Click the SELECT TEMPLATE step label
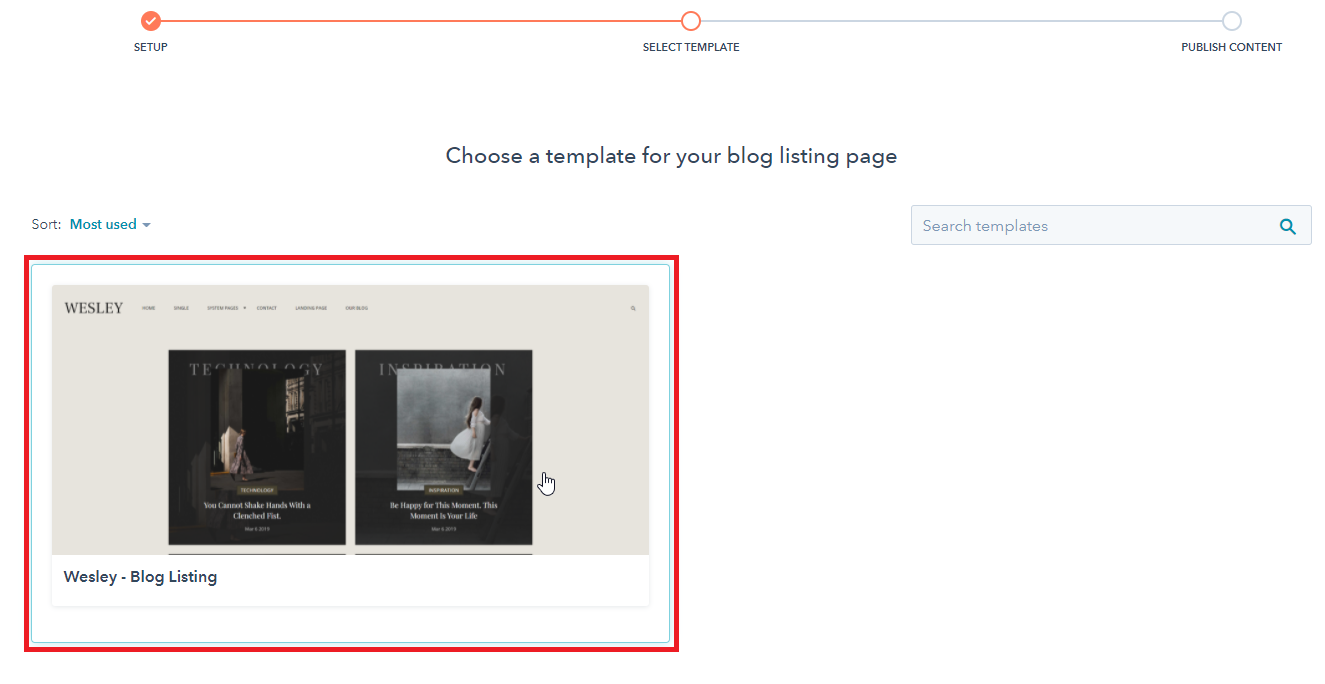The image size is (1325, 684). pyautogui.click(x=691, y=47)
